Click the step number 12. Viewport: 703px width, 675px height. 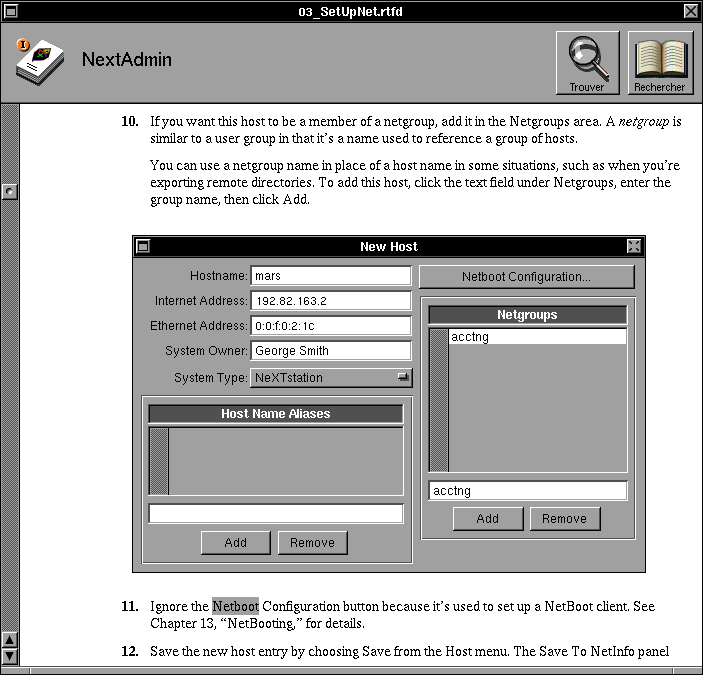[130, 651]
